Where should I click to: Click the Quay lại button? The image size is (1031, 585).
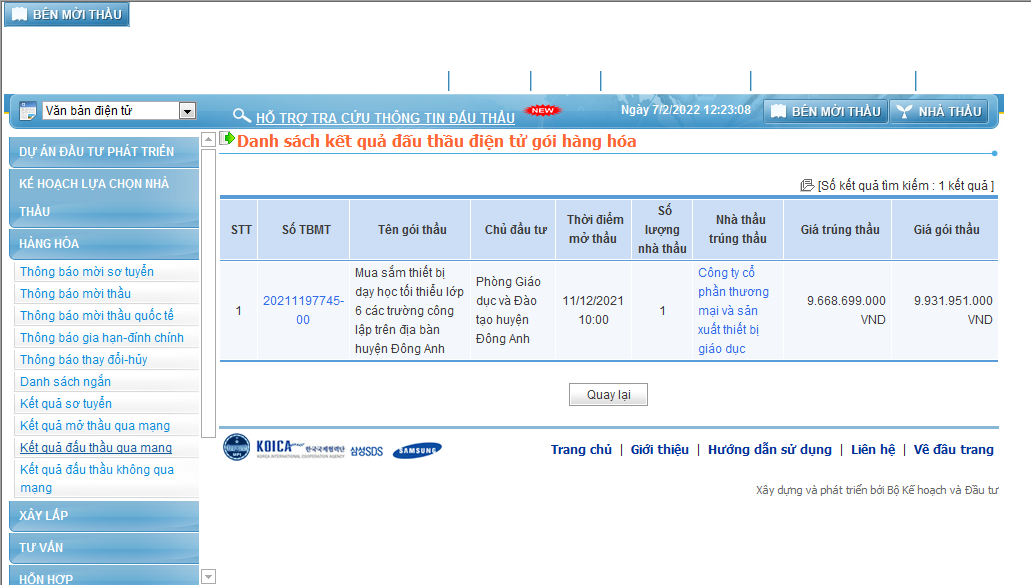tap(608, 395)
